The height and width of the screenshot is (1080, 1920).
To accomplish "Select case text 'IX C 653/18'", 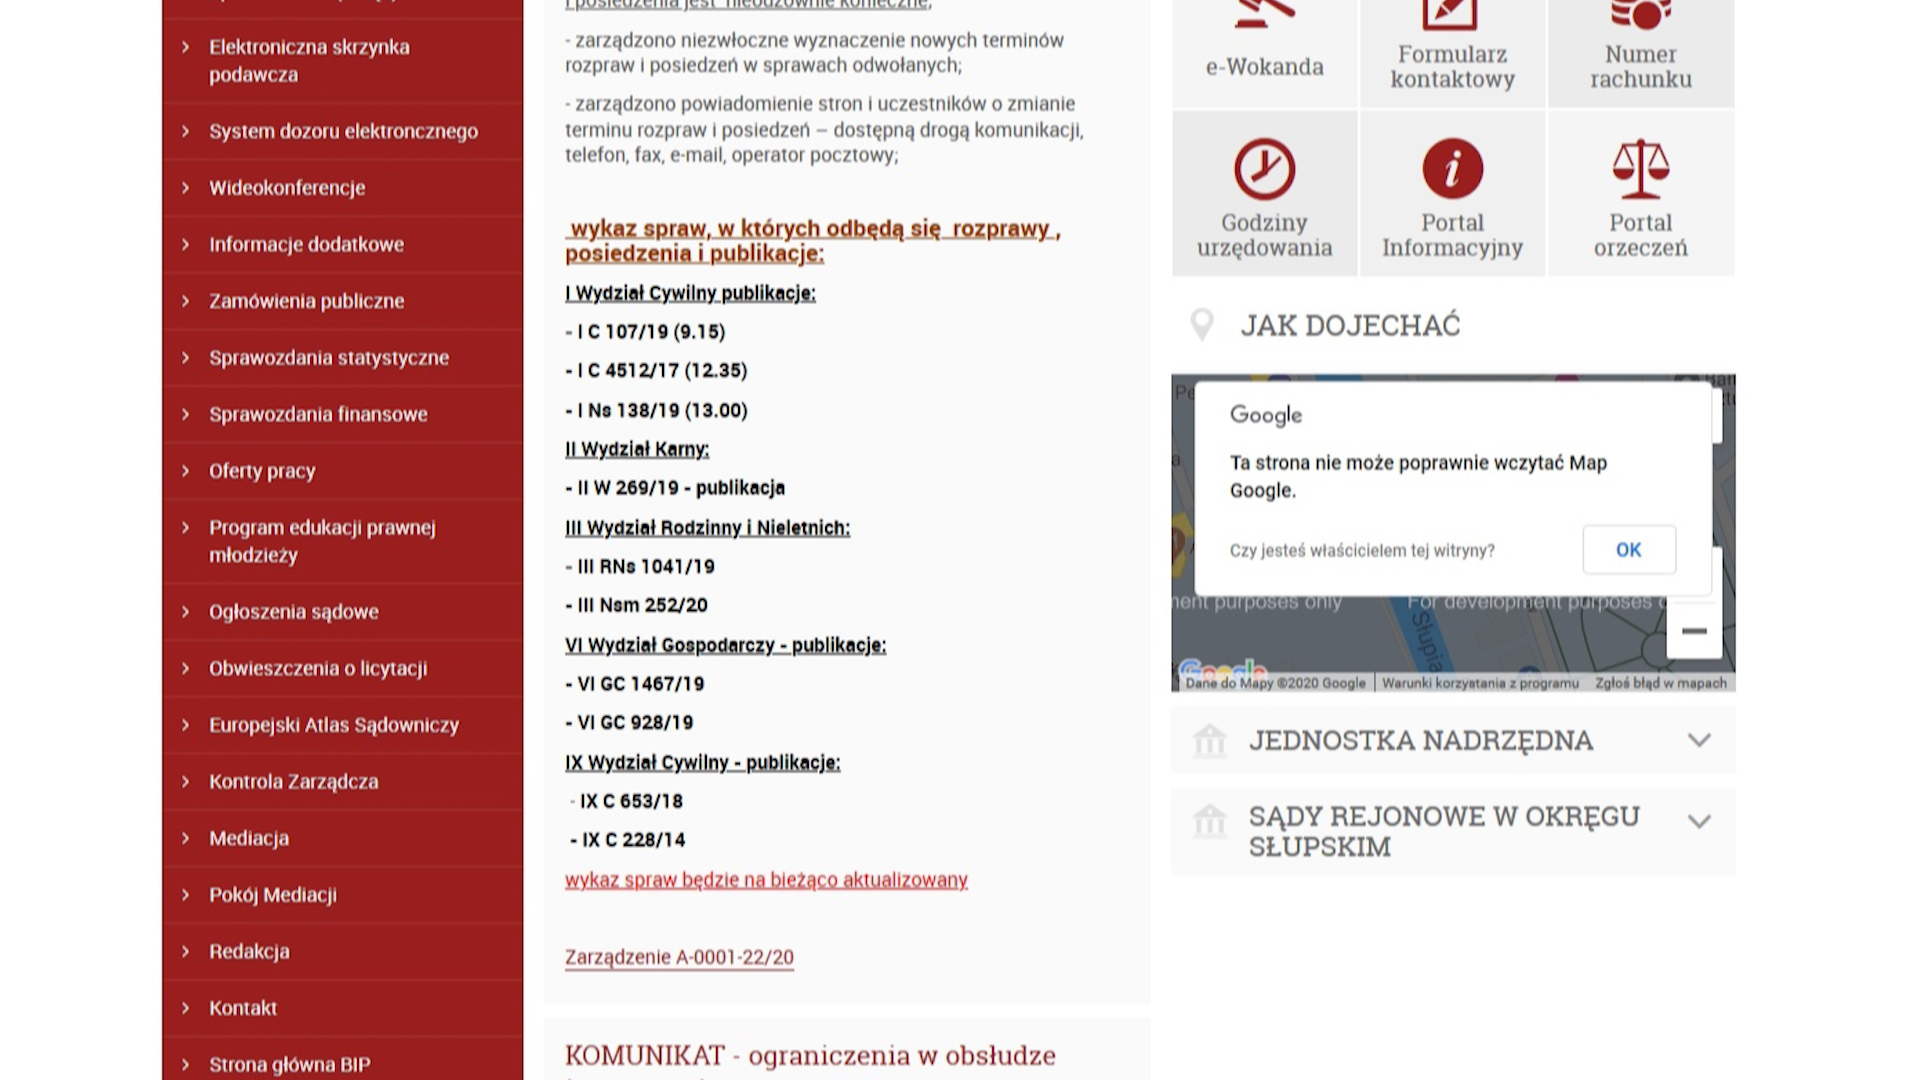I will [x=631, y=802].
